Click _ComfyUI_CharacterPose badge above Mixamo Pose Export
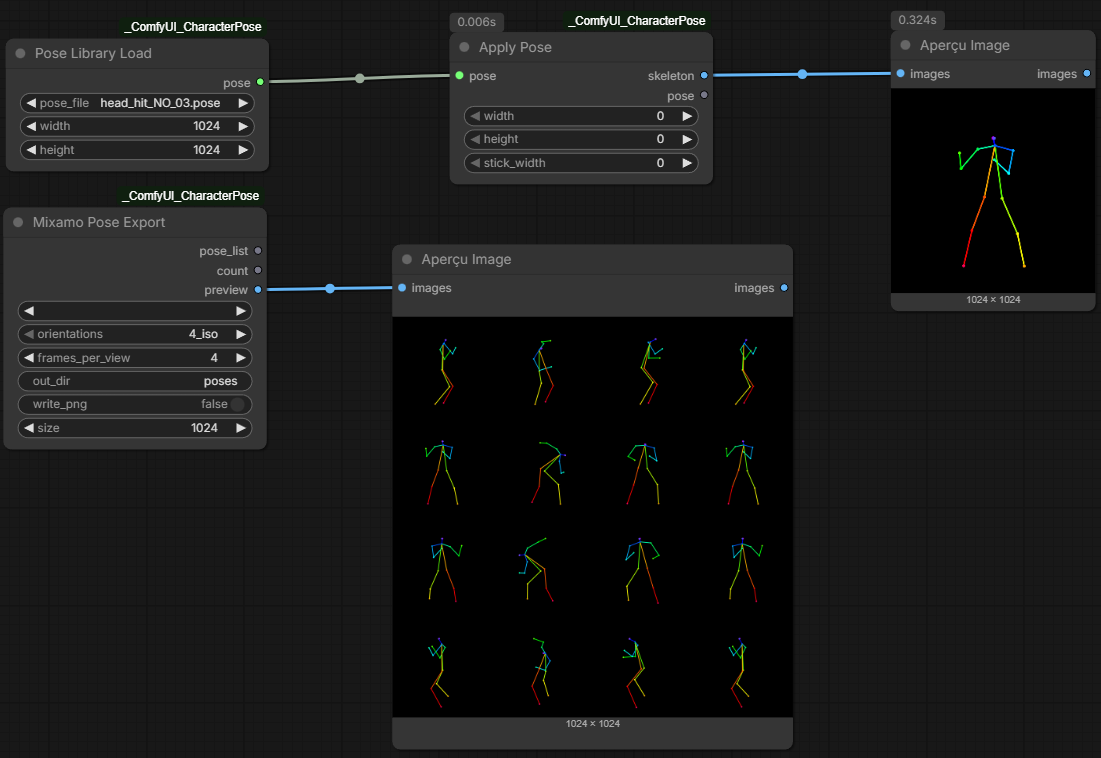This screenshot has height=758, width=1101. (x=191, y=196)
